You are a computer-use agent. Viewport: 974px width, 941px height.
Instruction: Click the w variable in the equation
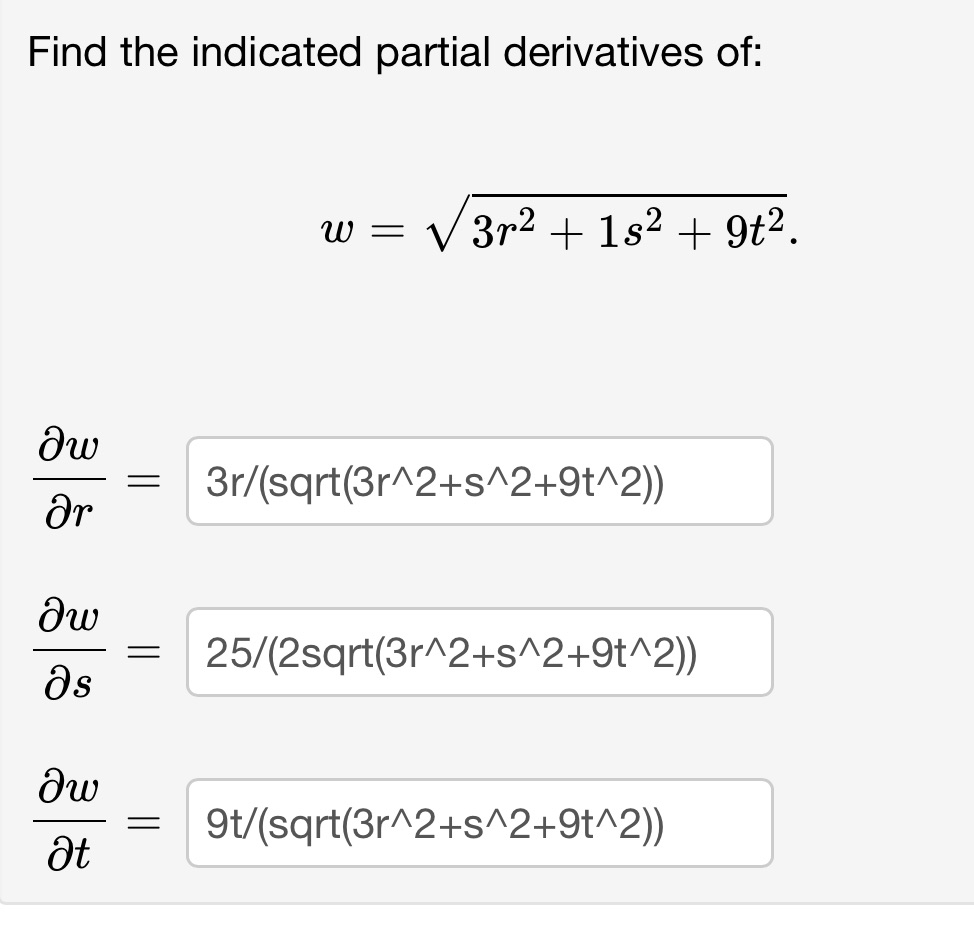337,230
